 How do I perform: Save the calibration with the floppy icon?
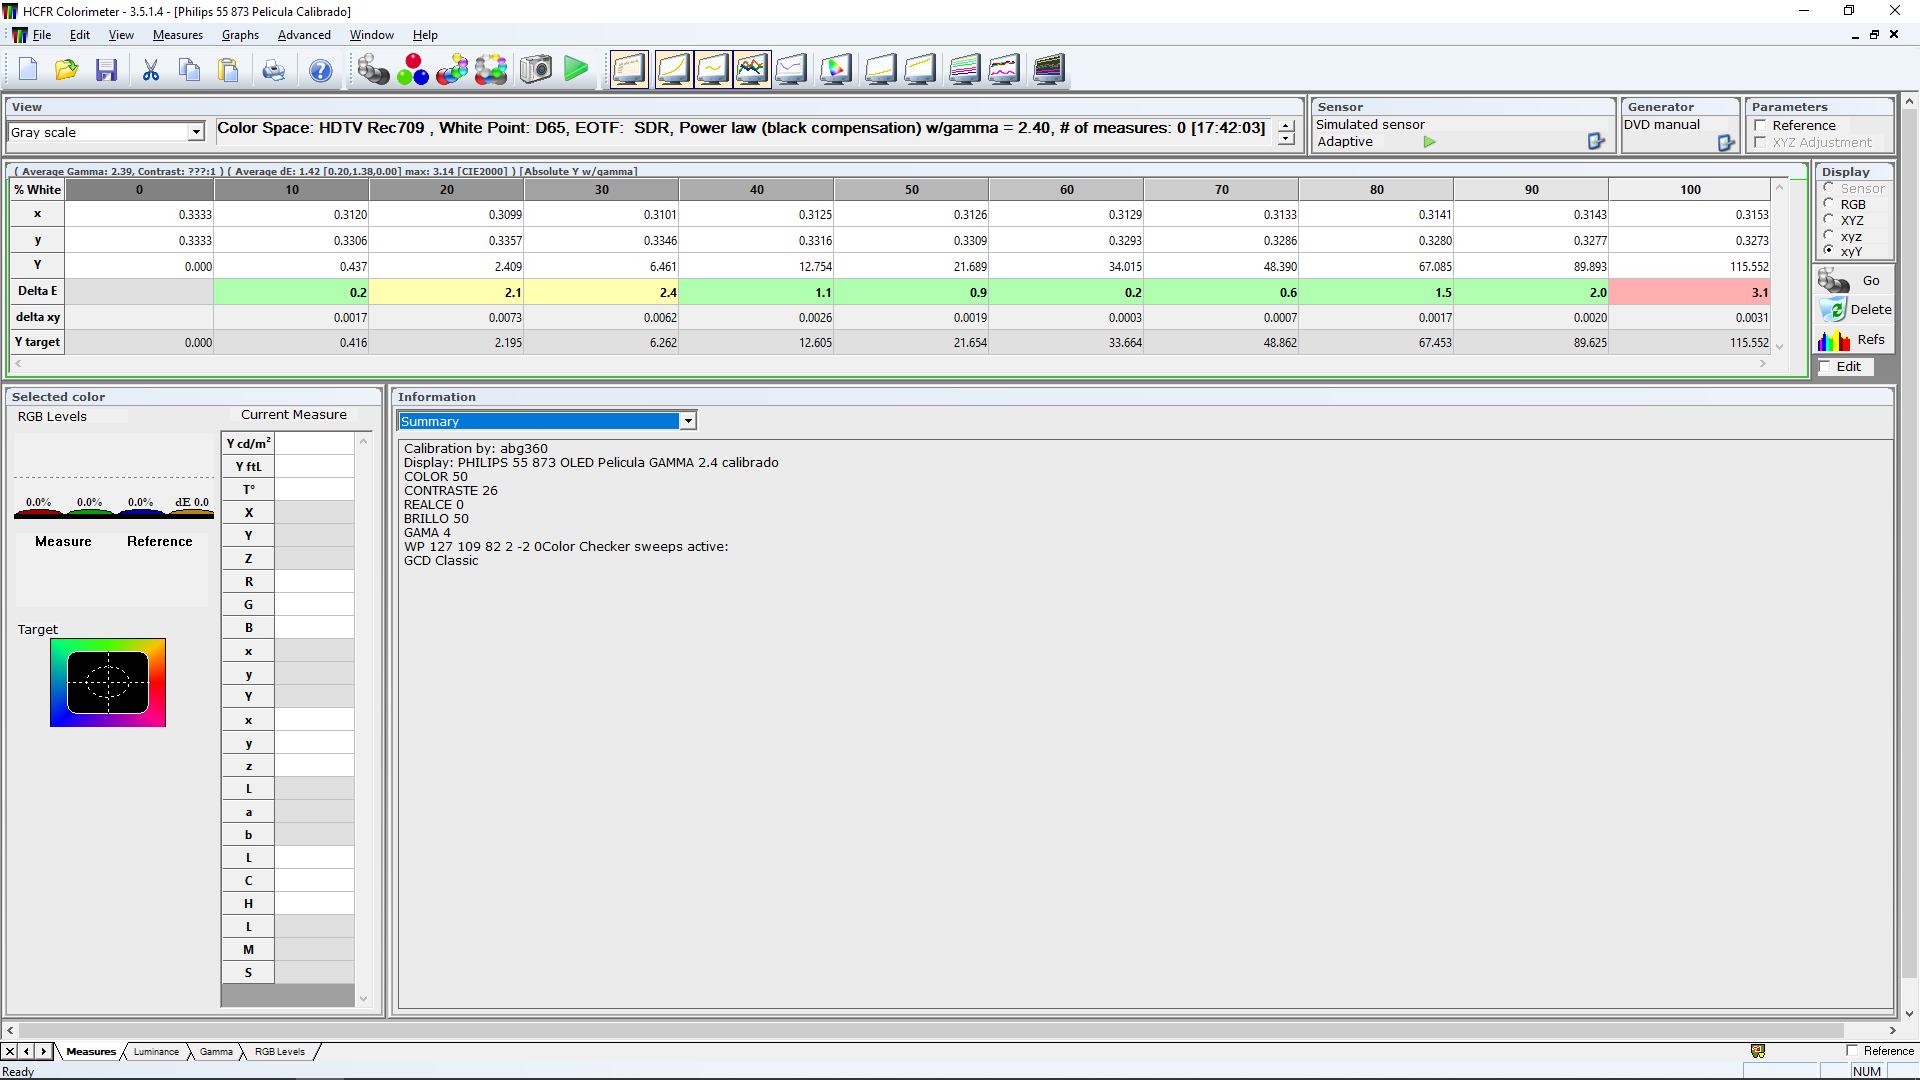[106, 70]
